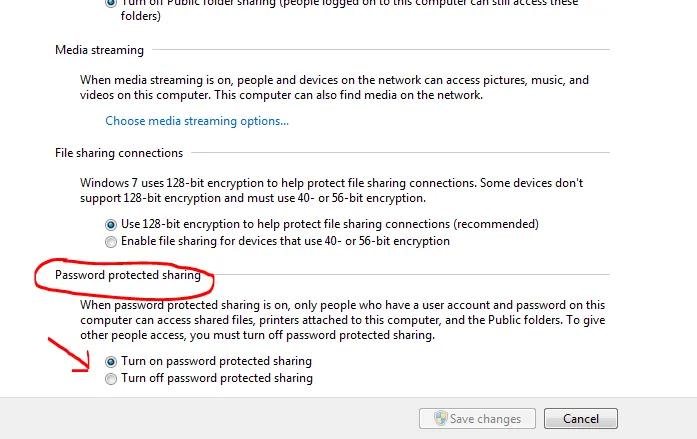Viewport: 697px width, 439px height.
Task: Click the File sharing connections heading
Action: 119,153
